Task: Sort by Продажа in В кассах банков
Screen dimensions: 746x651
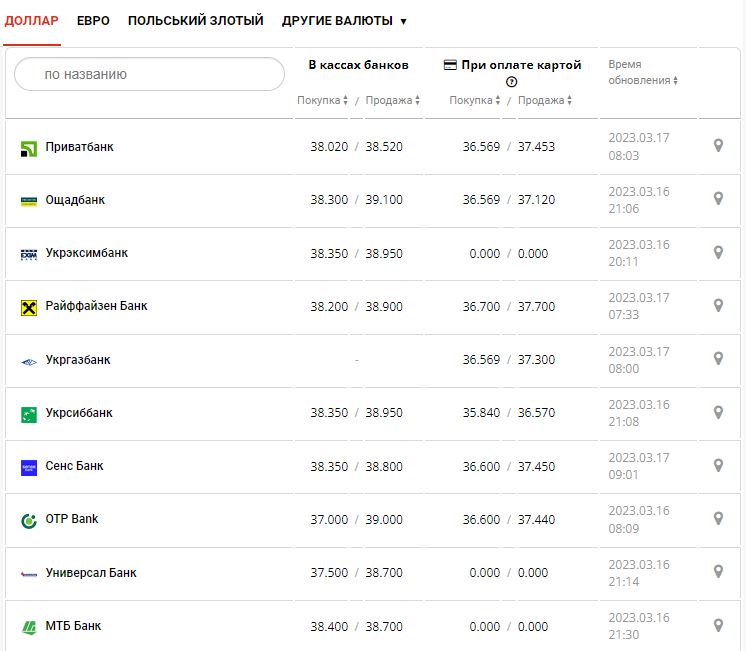Action: [392, 100]
